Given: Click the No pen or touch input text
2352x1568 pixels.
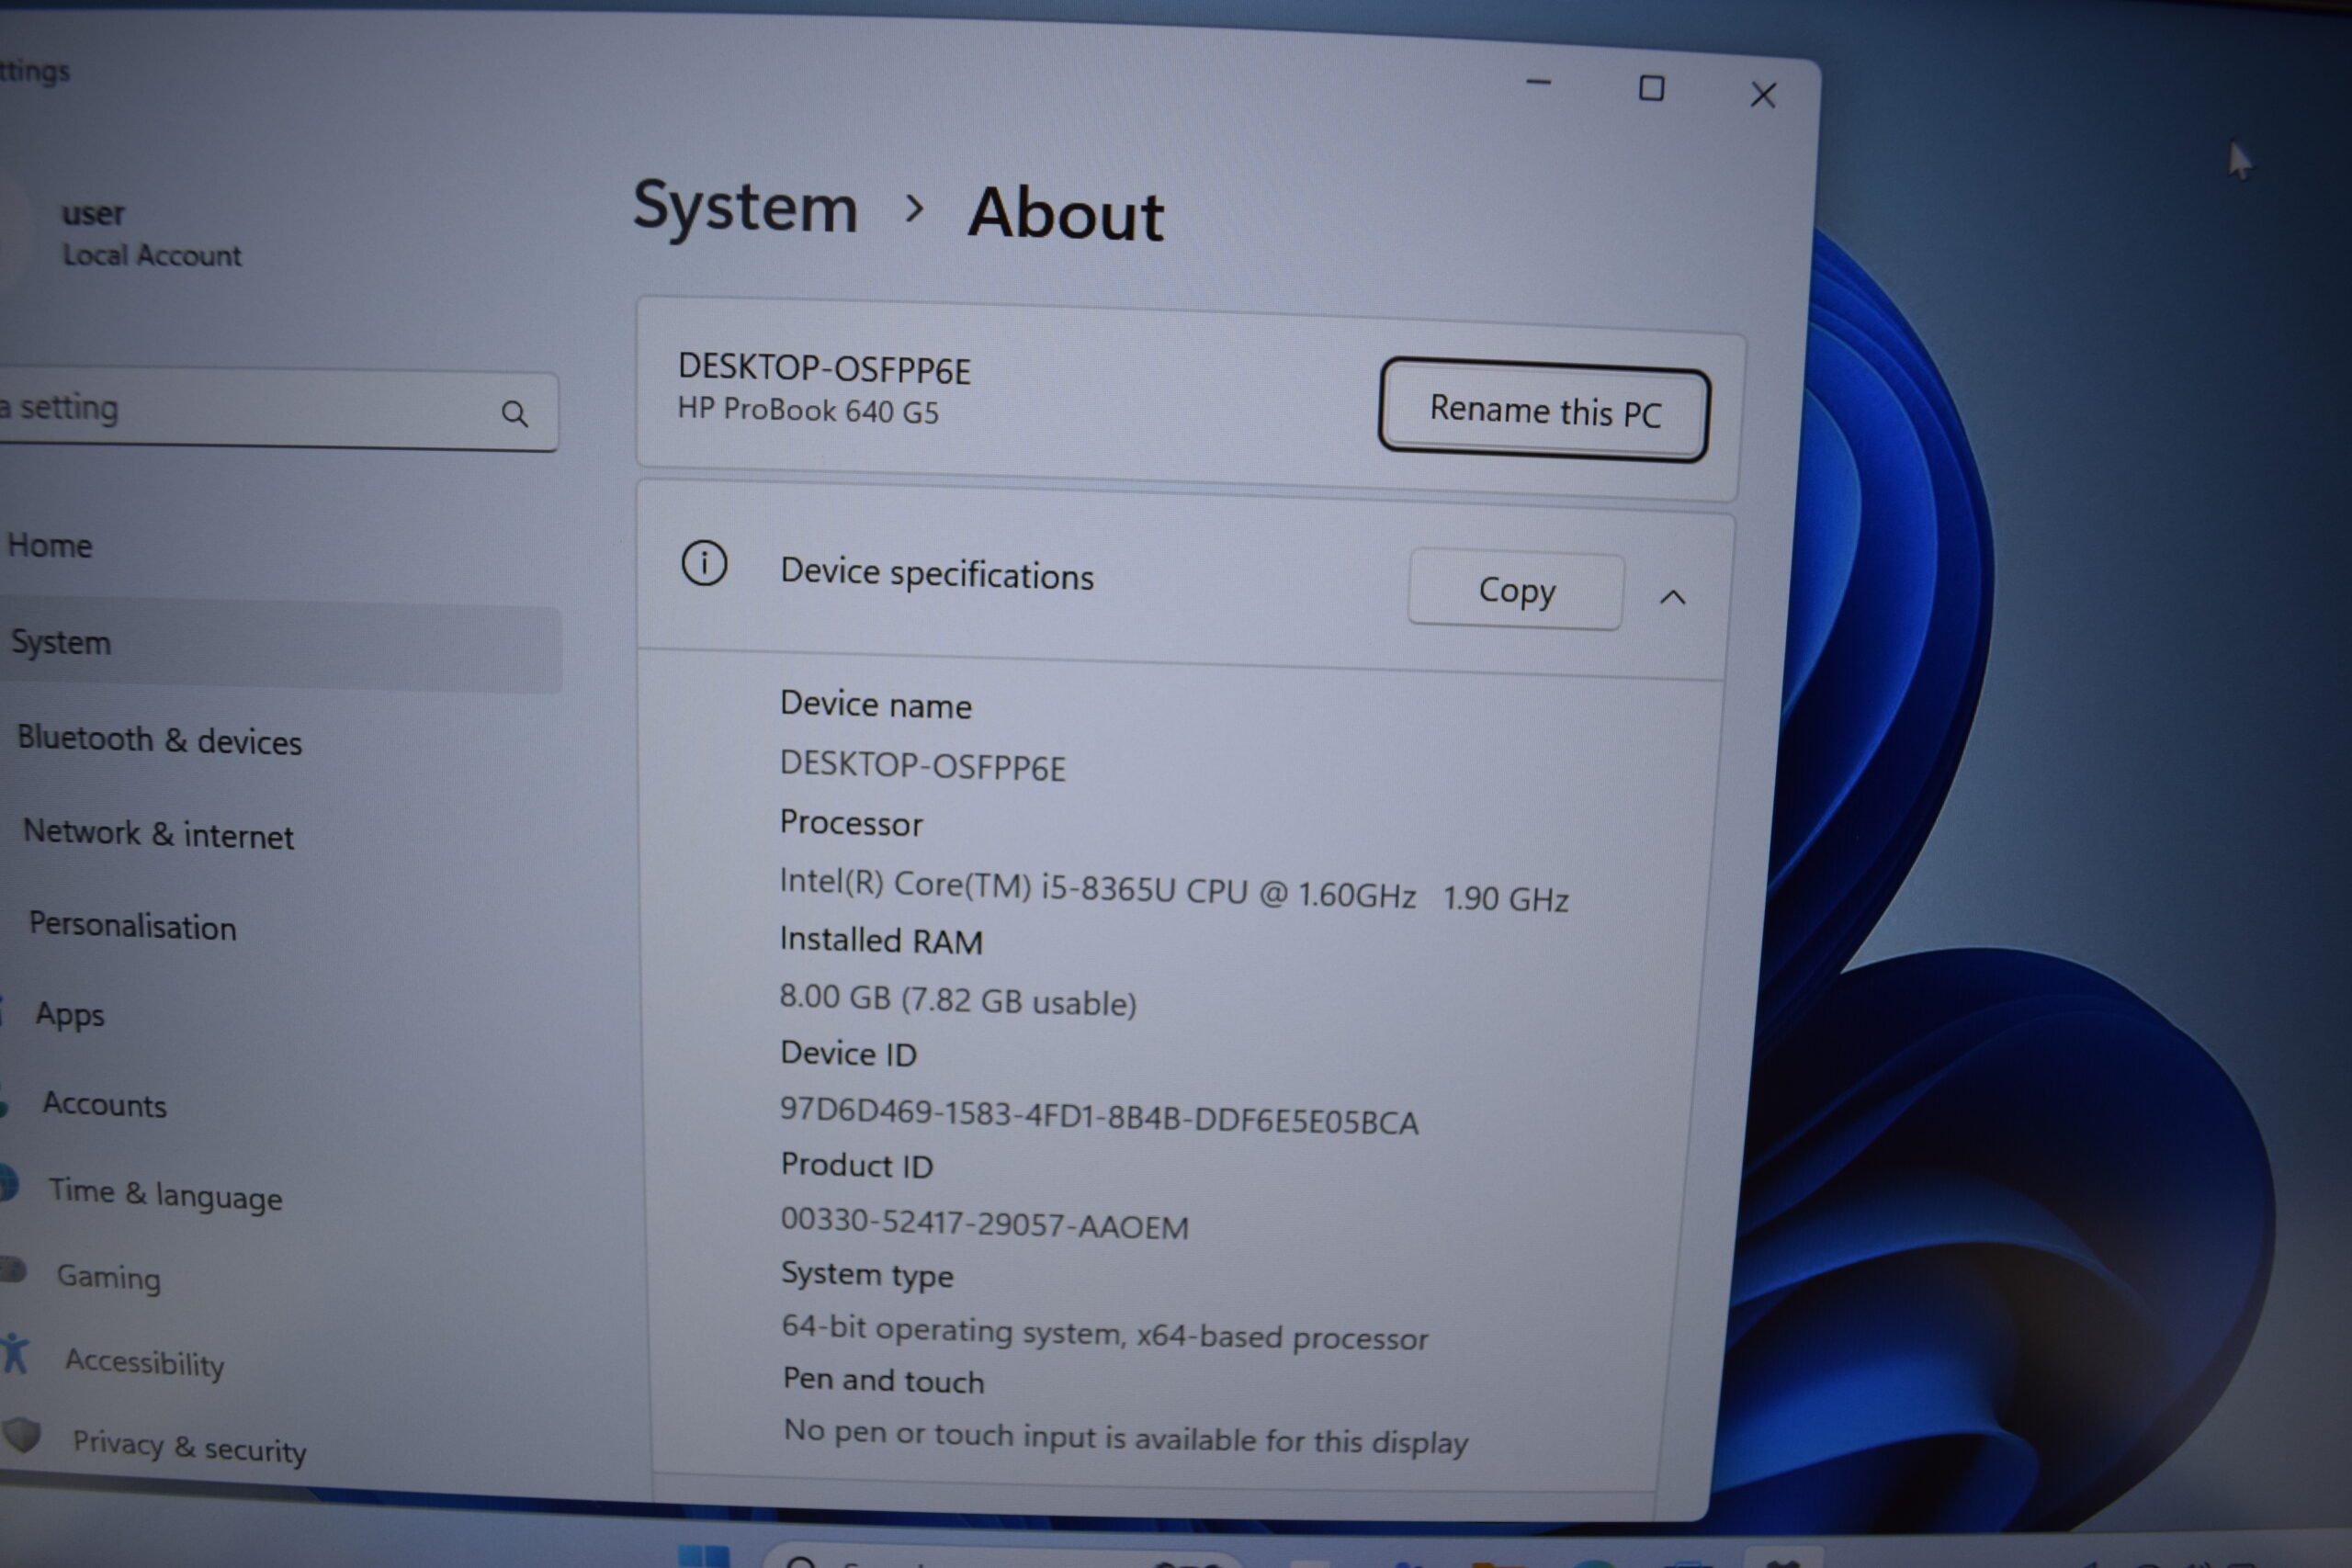Looking at the screenshot, I should coord(1125,1437).
